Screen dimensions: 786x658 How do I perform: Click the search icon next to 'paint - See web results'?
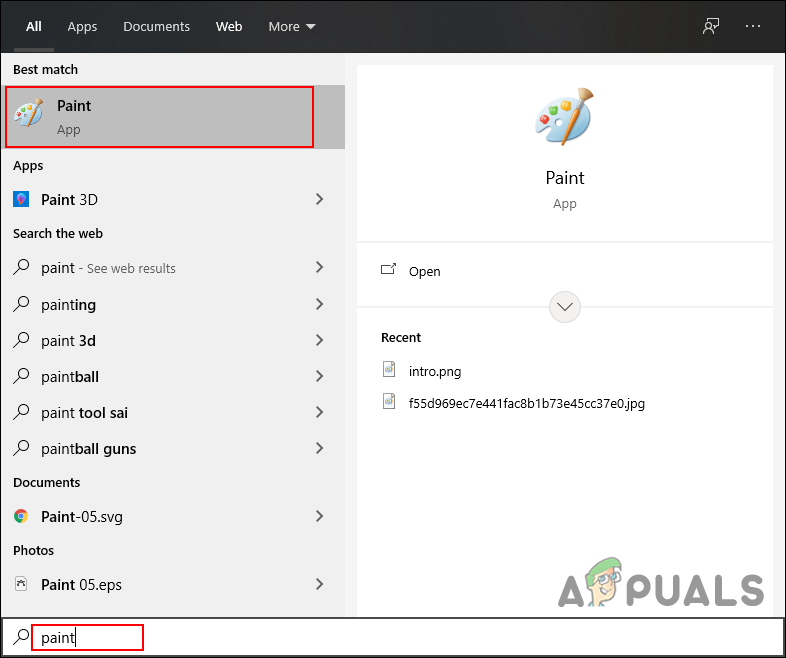[21, 267]
